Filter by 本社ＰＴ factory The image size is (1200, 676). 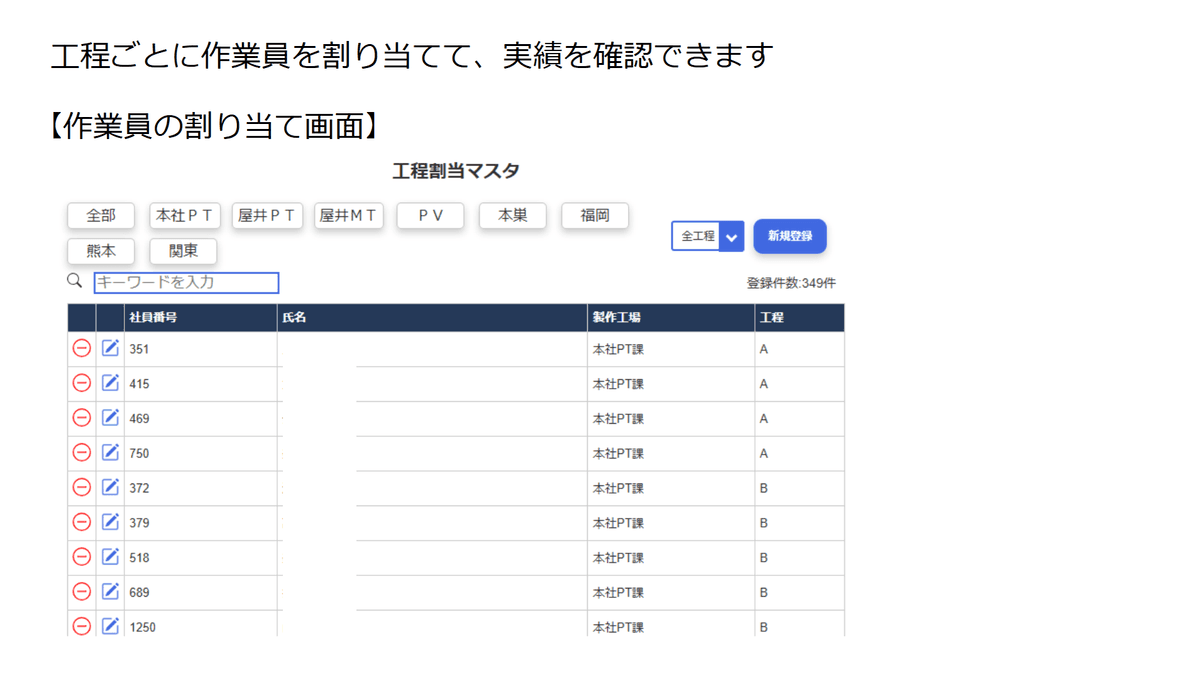[184, 215]
